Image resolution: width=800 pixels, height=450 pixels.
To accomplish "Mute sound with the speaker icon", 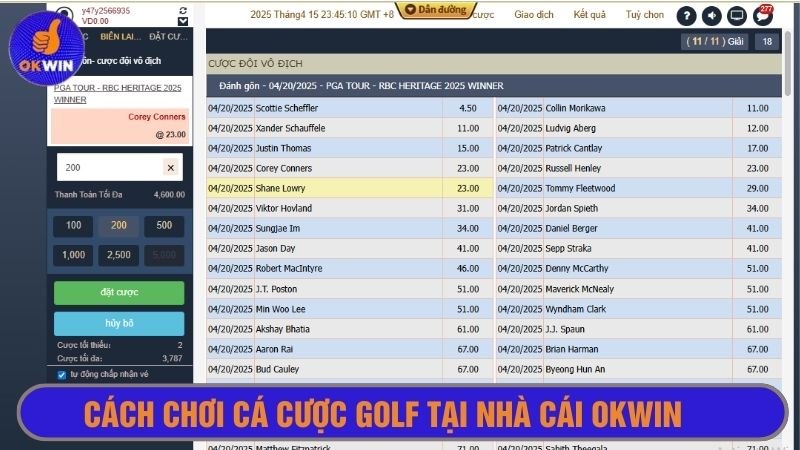I will (712, 16).
